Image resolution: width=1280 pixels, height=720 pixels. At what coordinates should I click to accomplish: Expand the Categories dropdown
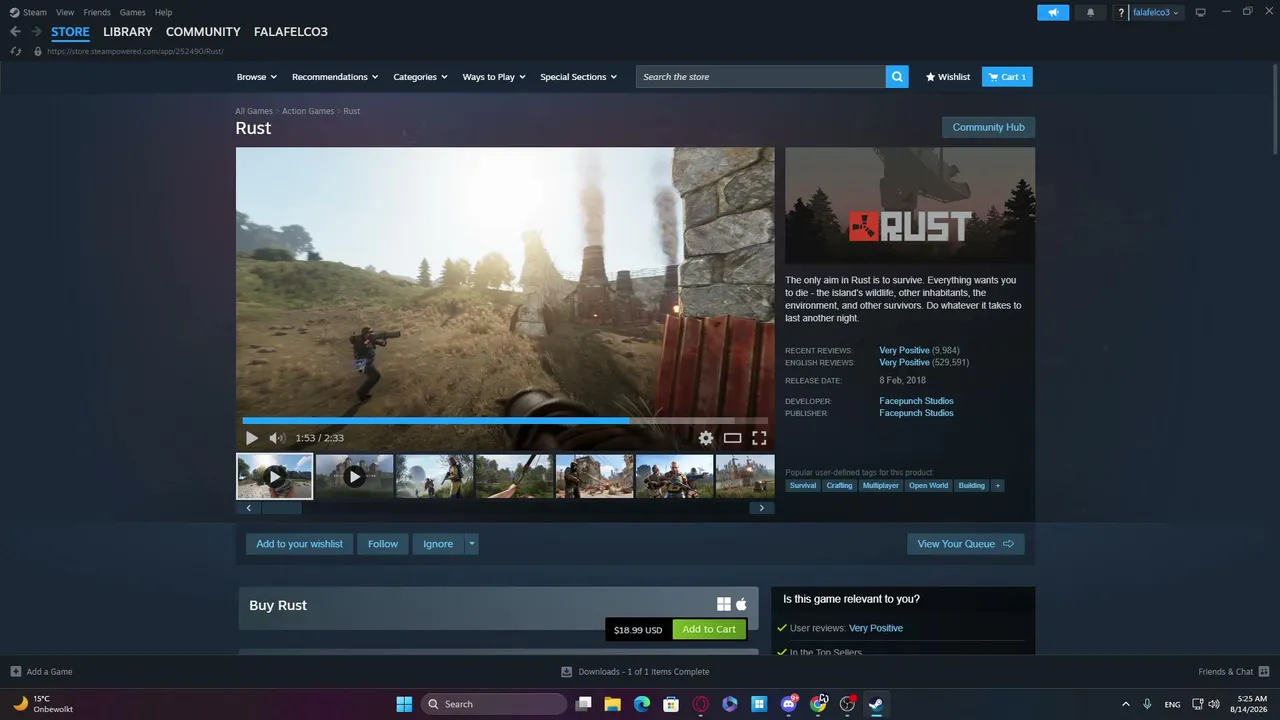click(420, 77)
